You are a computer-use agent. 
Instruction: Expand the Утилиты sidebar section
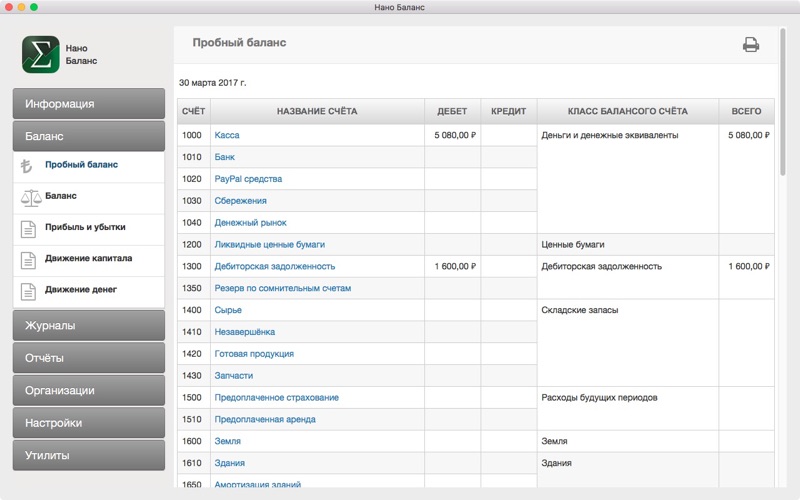(x=89, y=455)
